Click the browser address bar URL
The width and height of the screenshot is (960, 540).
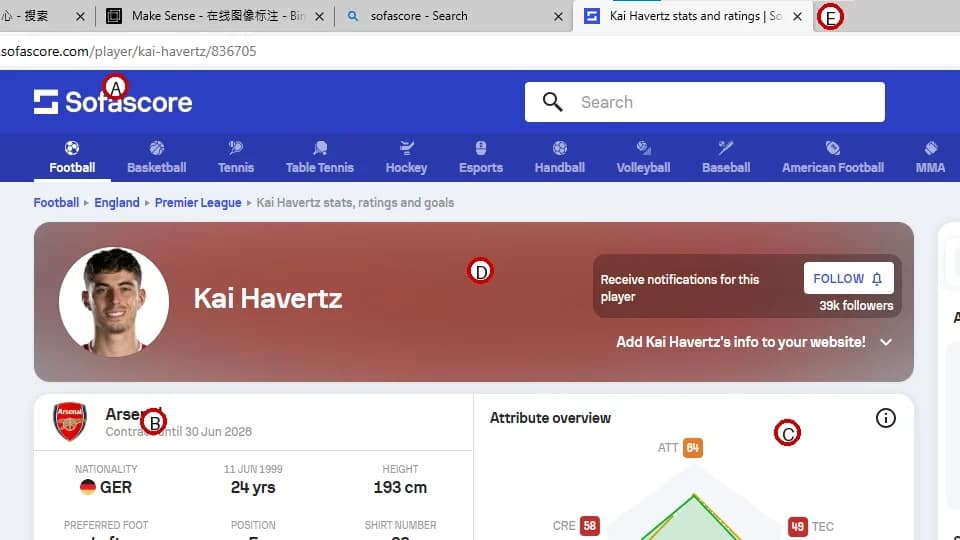(129, 51)
